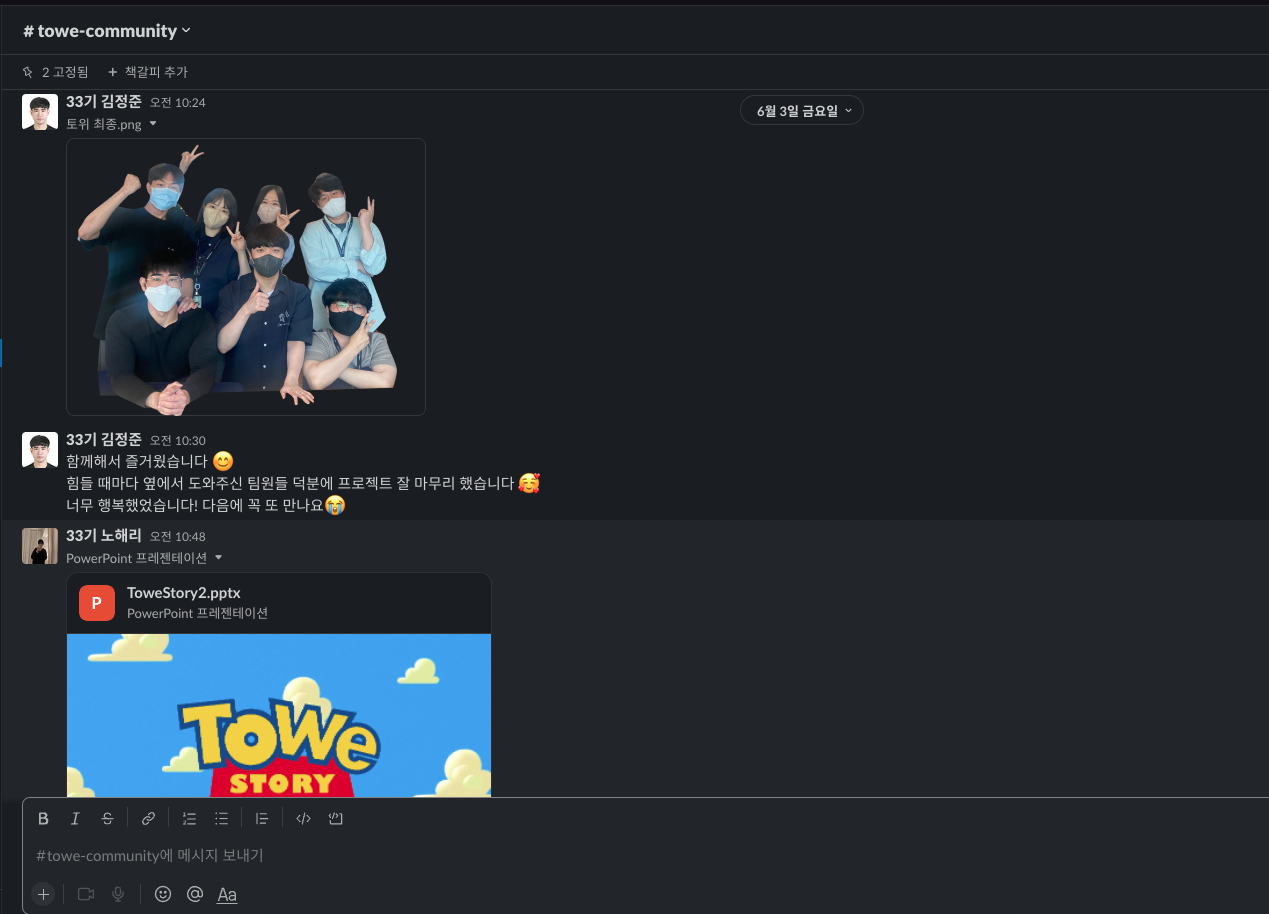View the 2 pinned messages
Viewport: 1269px width, 914px height.
point(57,71)
